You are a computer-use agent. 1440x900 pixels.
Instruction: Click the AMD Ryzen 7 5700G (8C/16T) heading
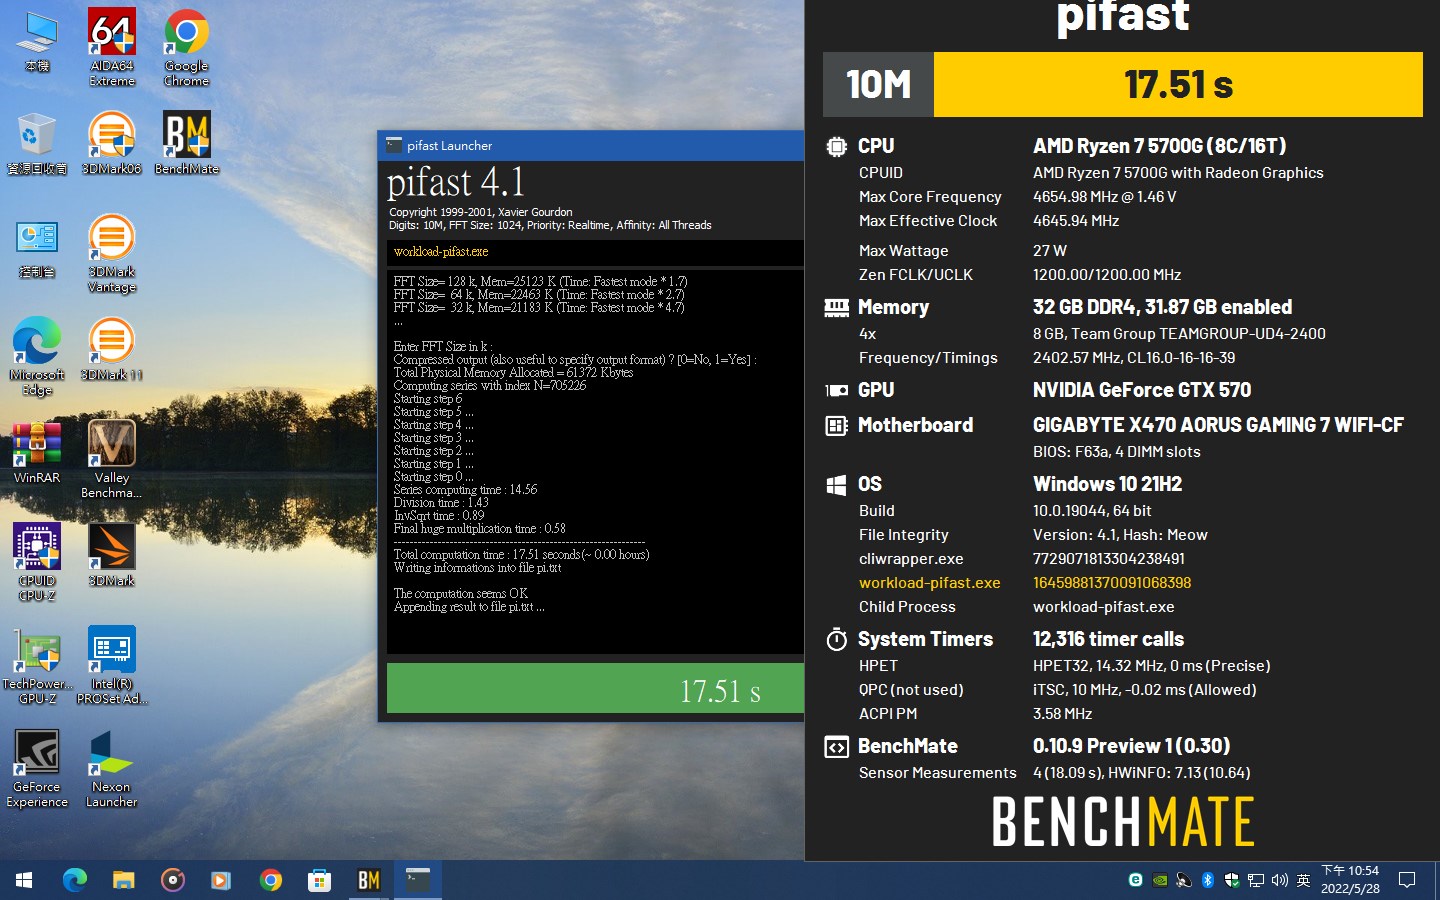(1159, 146)
